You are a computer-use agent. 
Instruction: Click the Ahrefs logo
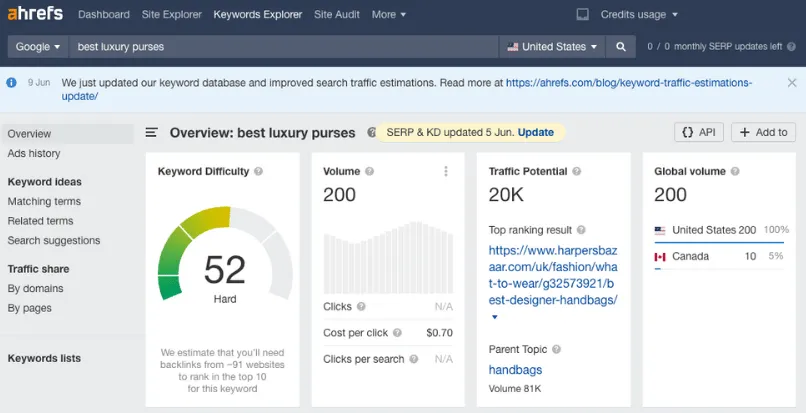(x=35, y=14)
